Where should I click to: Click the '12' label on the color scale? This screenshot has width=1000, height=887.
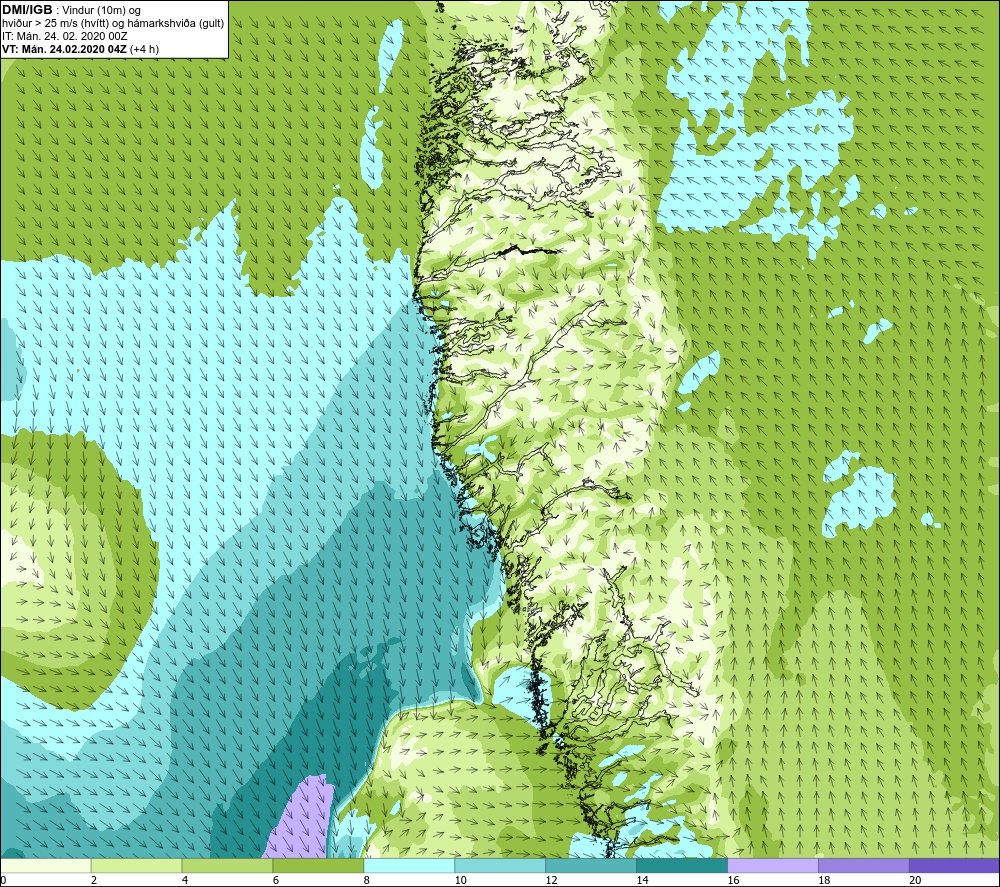point(551,880)
